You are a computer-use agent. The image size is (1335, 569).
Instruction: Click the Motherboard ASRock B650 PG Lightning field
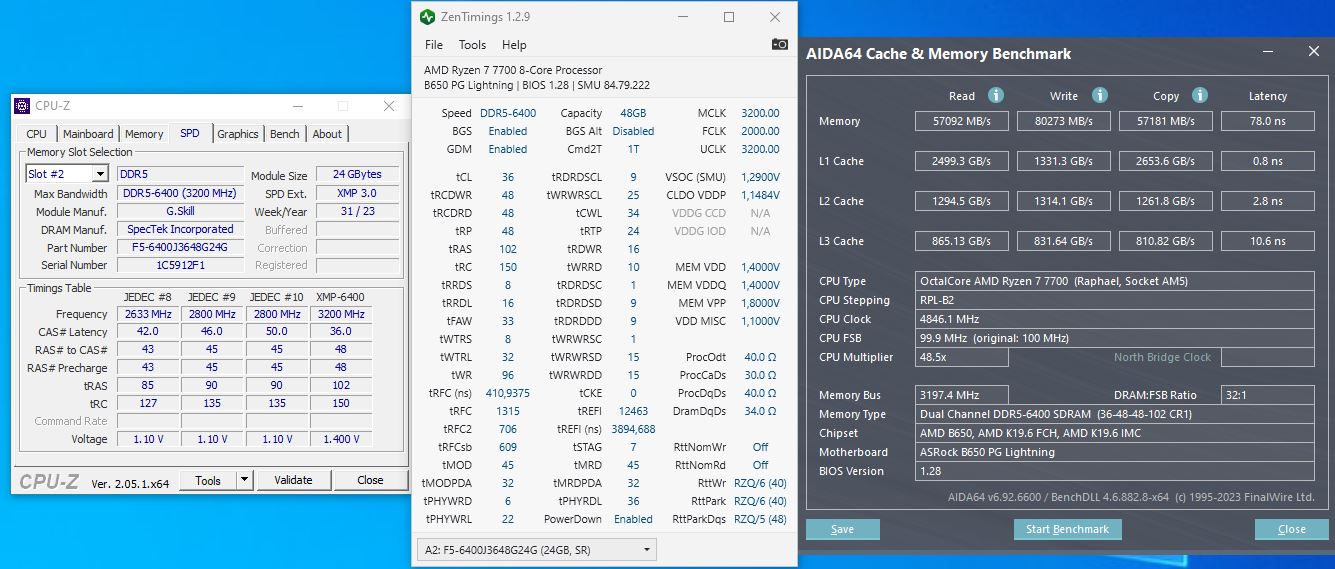pos(1115,452)
